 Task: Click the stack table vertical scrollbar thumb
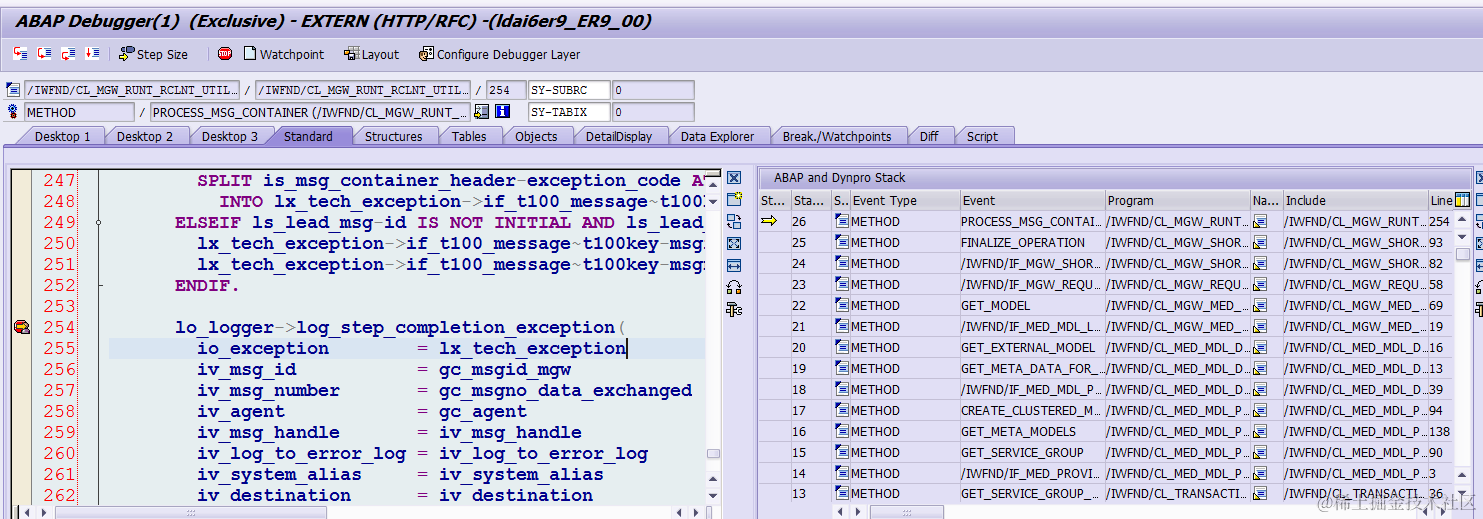click(1463, 254)
